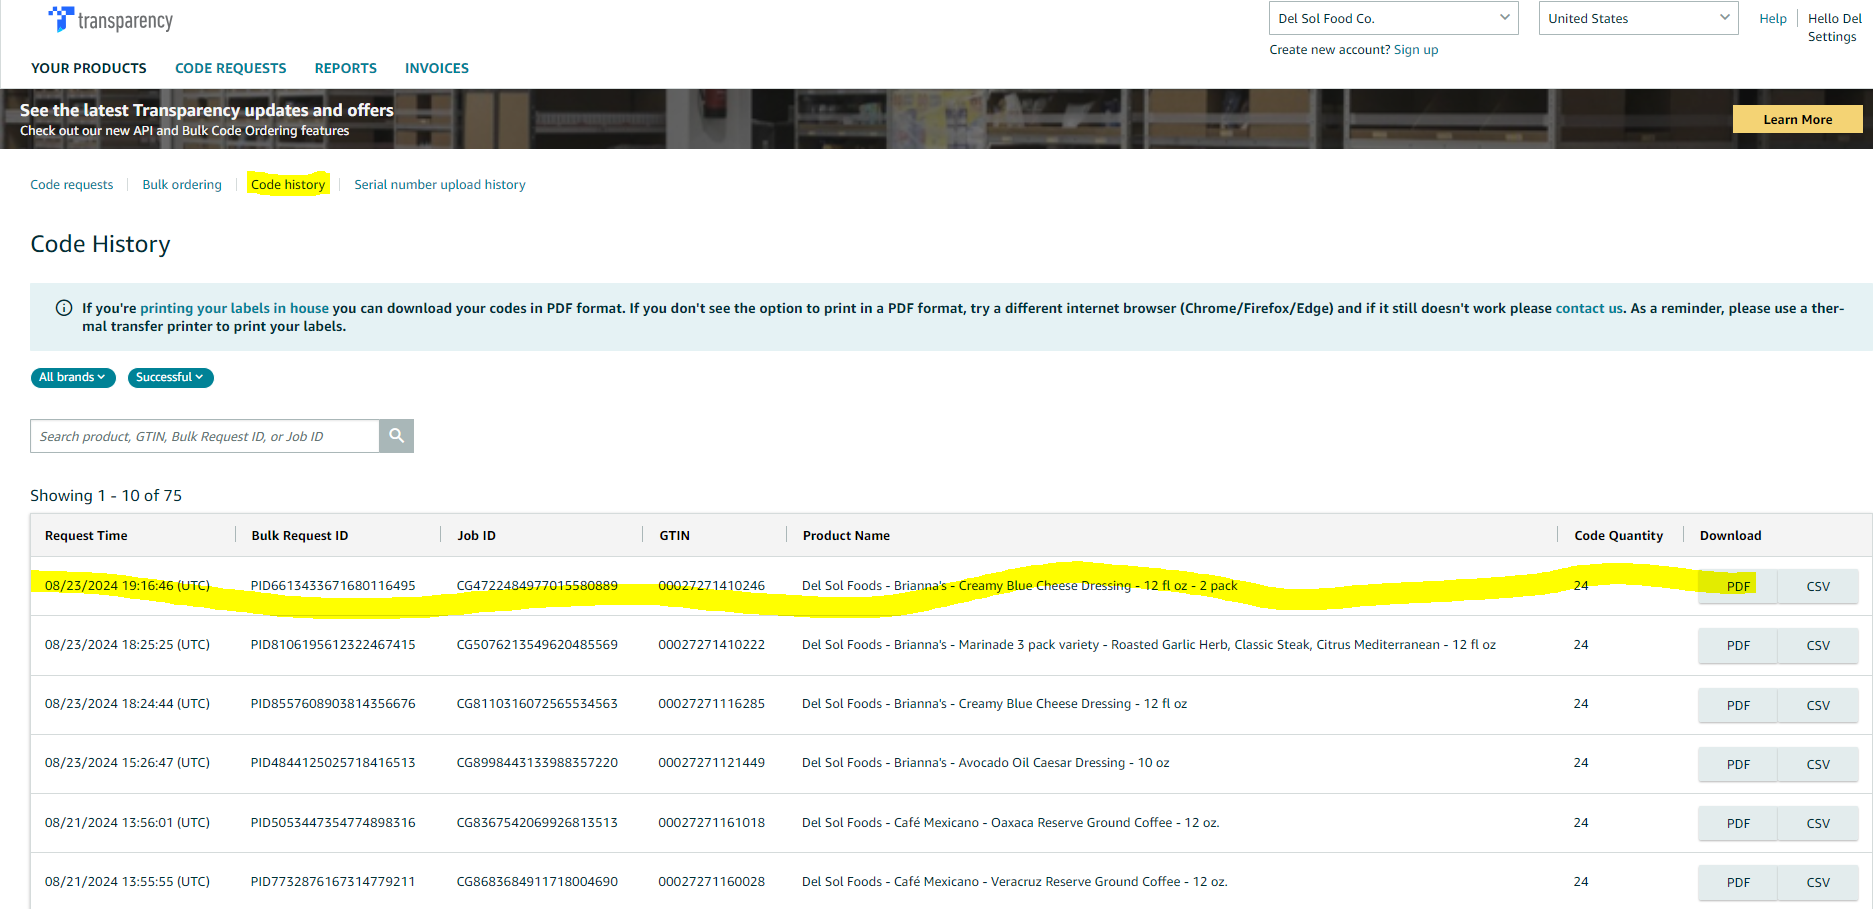
Task: Download CSV for GTIN 00027271116285 row
Action: [1818, 705]
